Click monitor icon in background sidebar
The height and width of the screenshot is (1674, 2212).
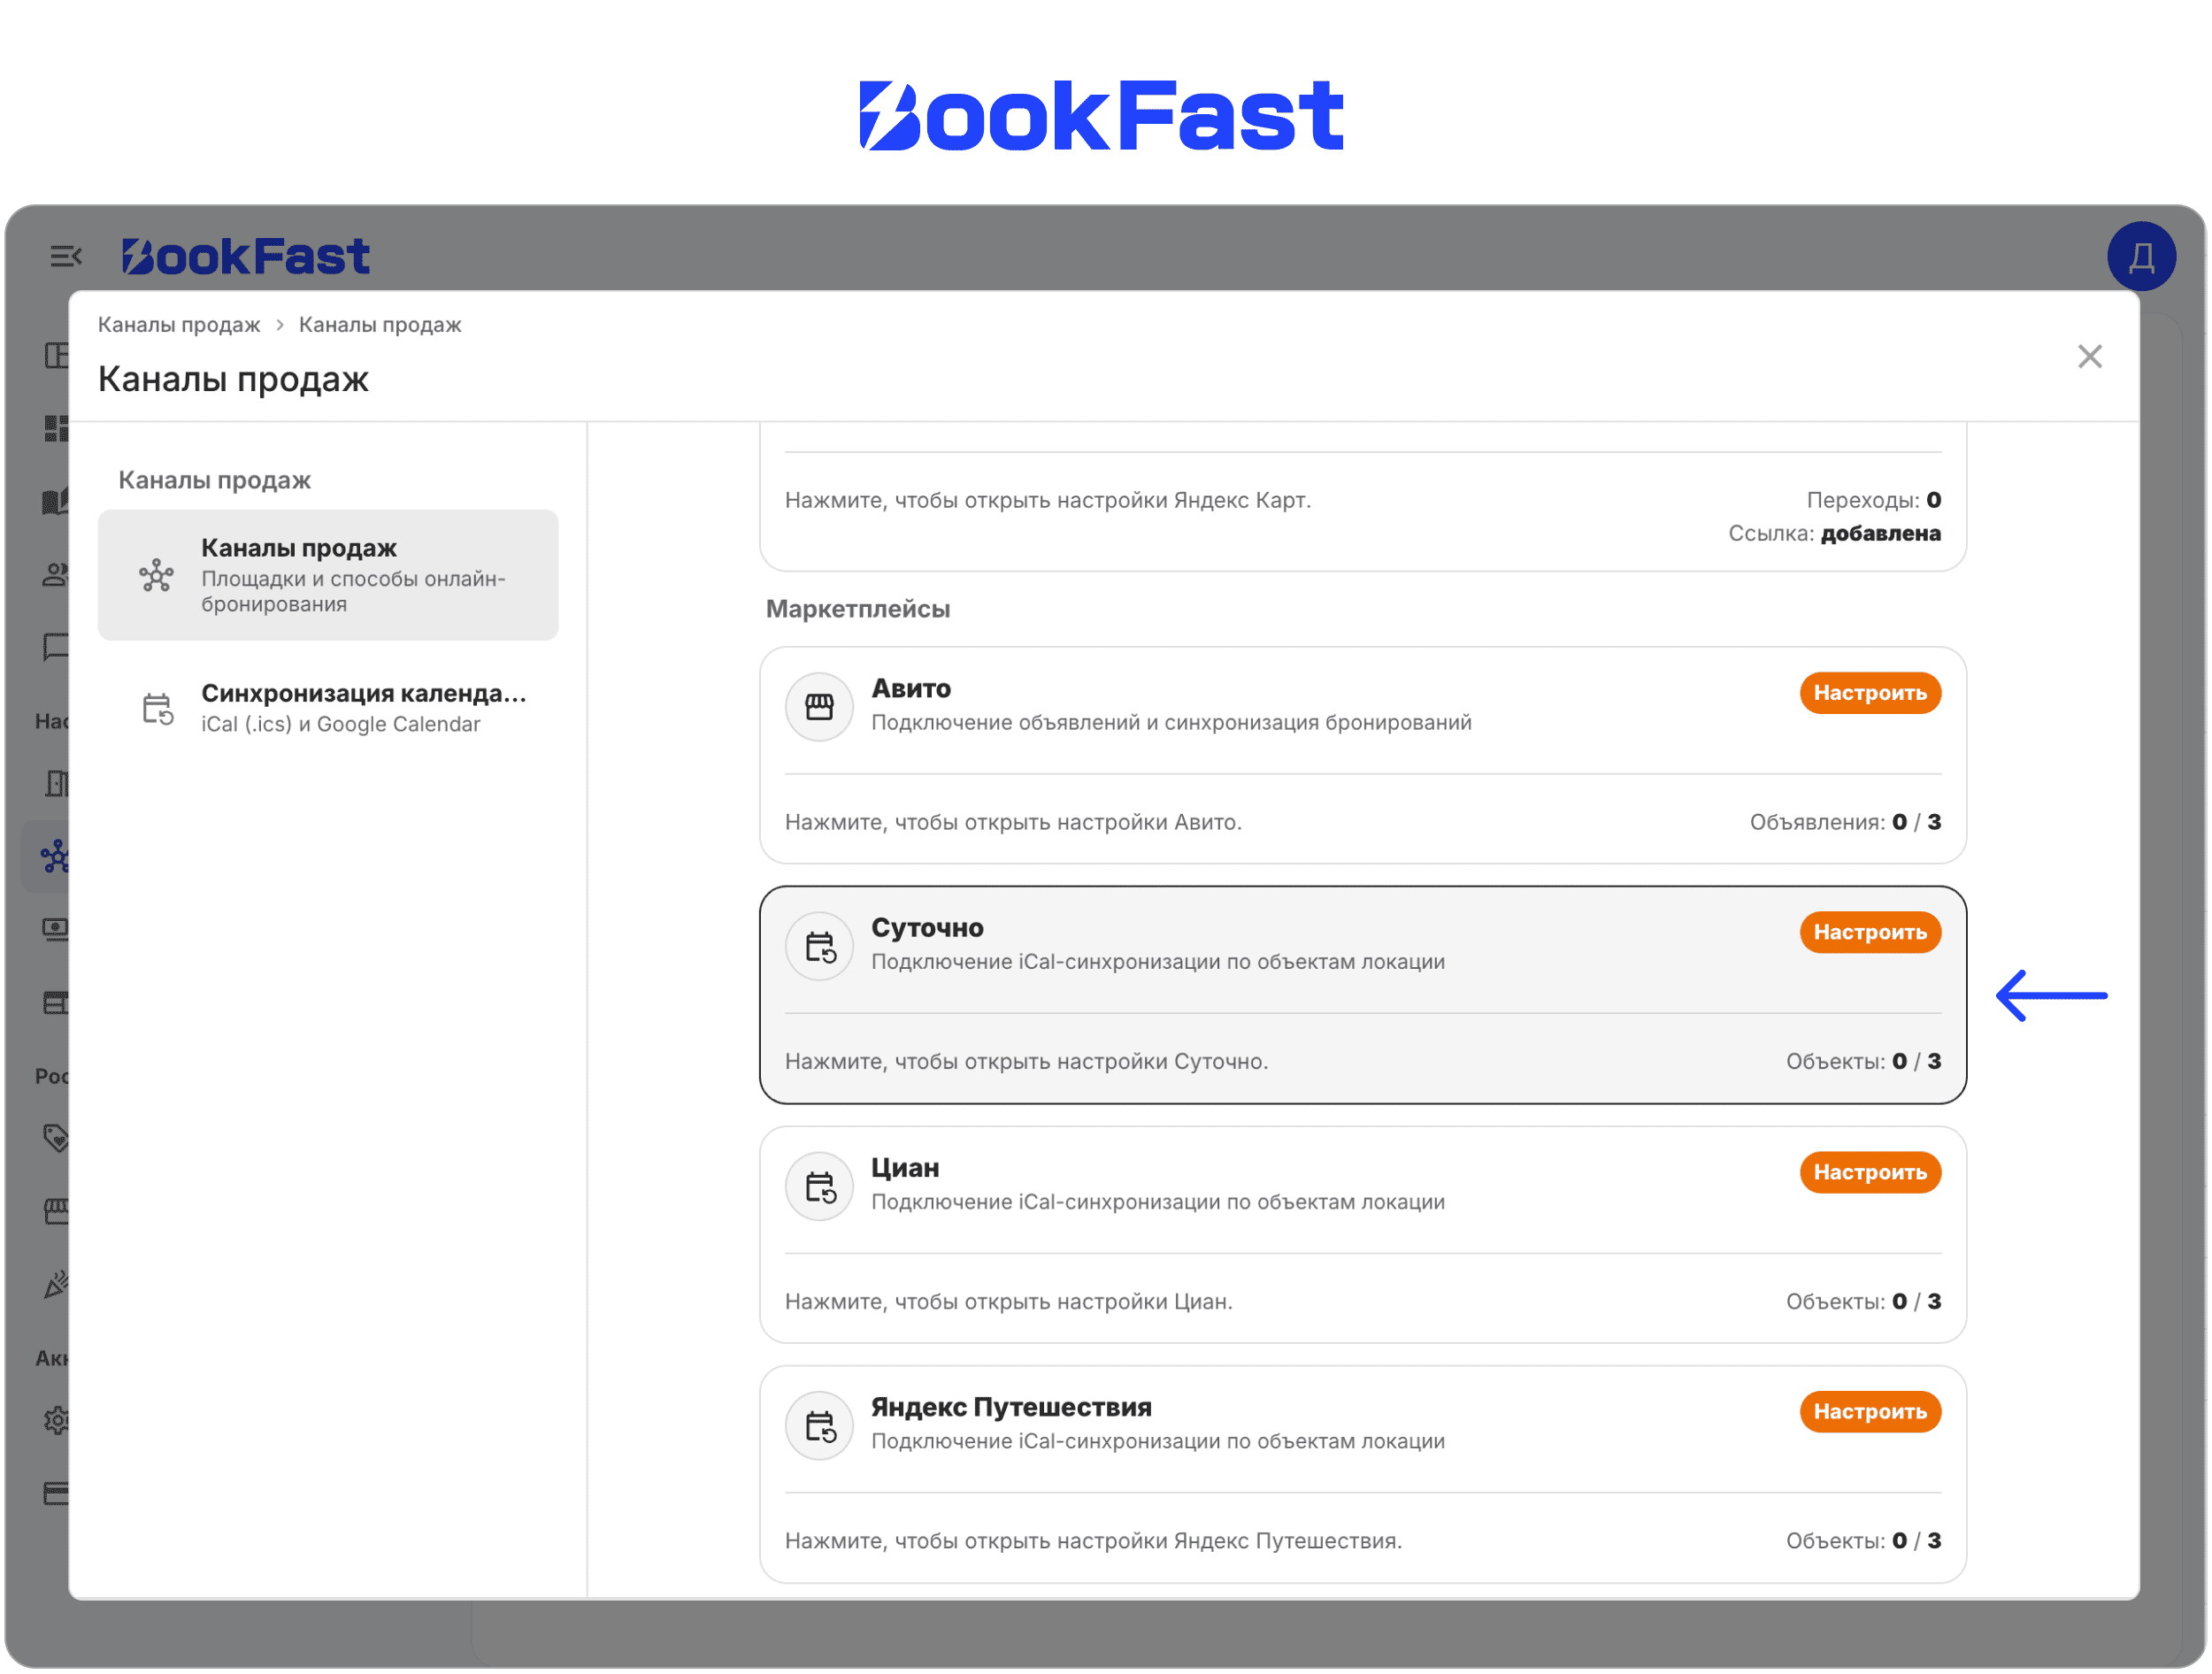pos(56,930)
